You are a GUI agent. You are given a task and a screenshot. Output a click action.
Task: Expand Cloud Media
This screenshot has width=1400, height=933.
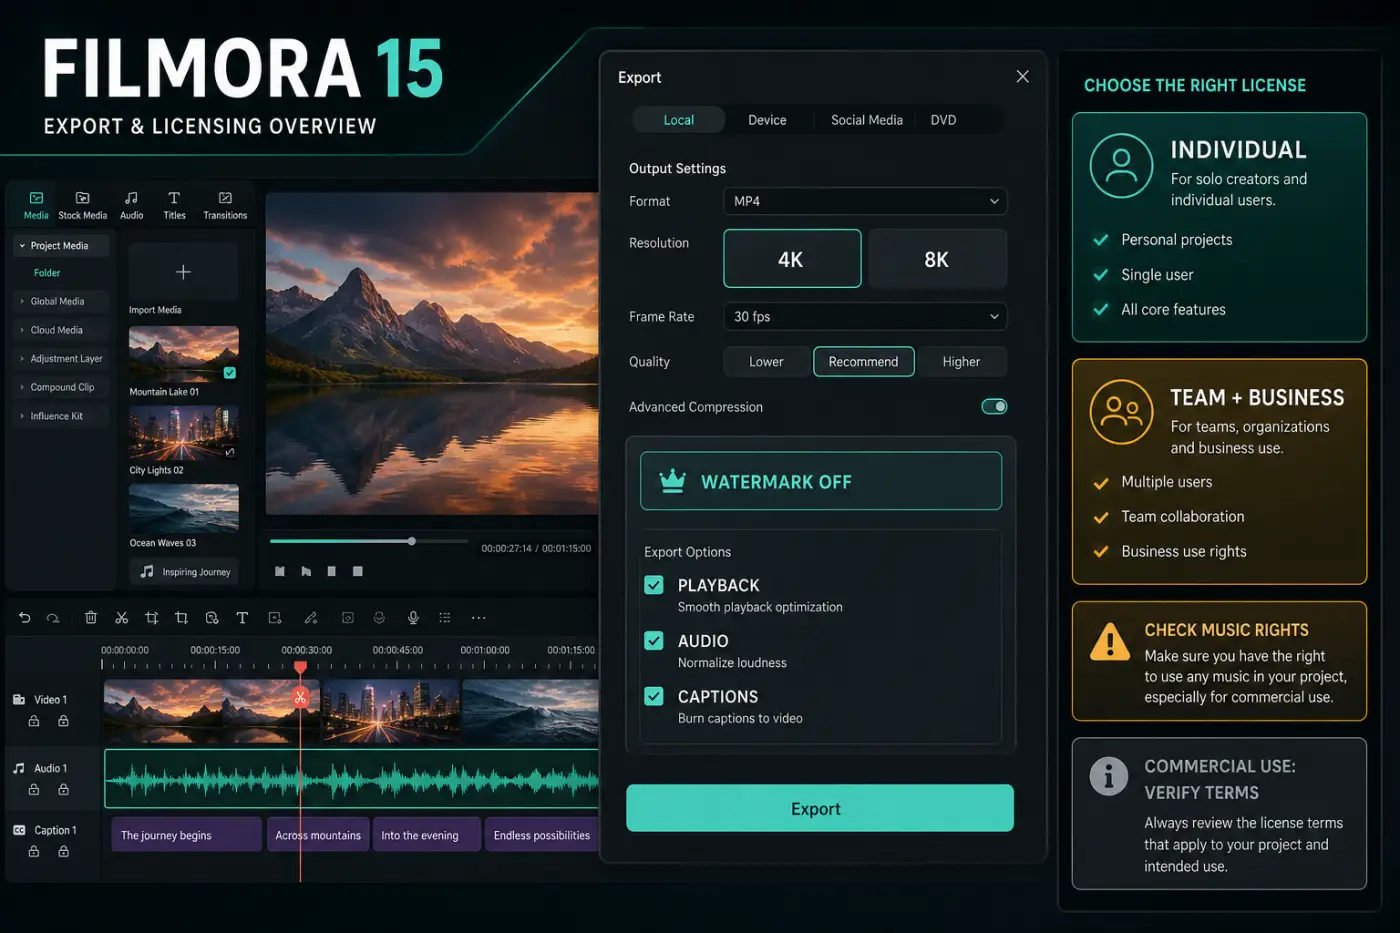(22, 330)
